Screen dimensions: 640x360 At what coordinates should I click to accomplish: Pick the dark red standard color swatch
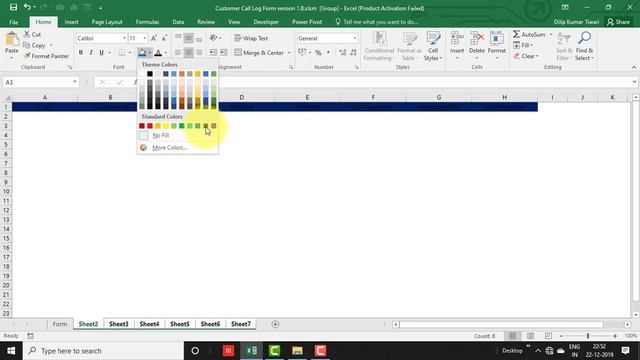[142, 126]
